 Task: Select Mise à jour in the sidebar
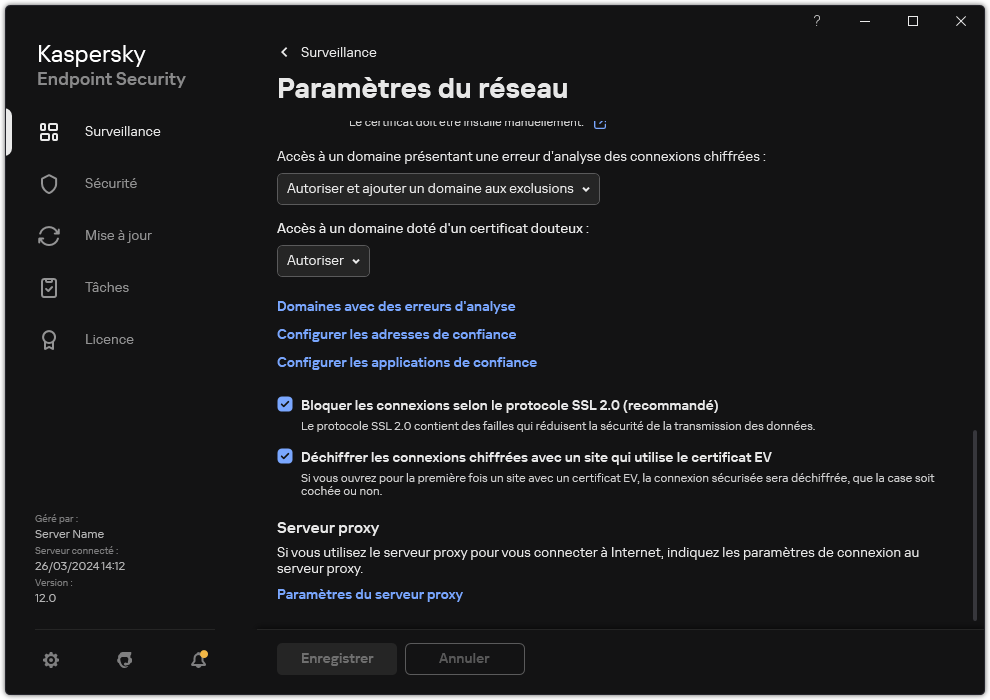(x=49, y=235)
